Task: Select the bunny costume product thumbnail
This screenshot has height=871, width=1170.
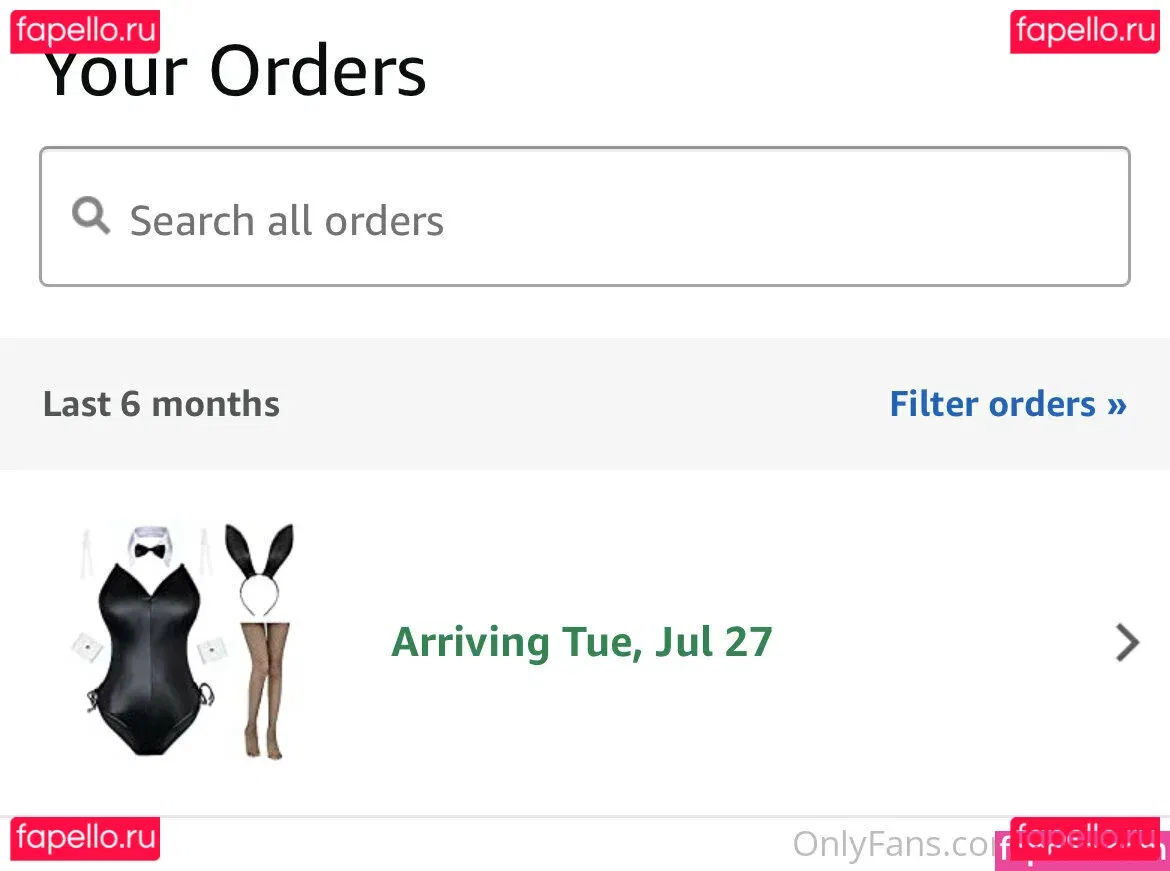Action: (x=184, y=642)
